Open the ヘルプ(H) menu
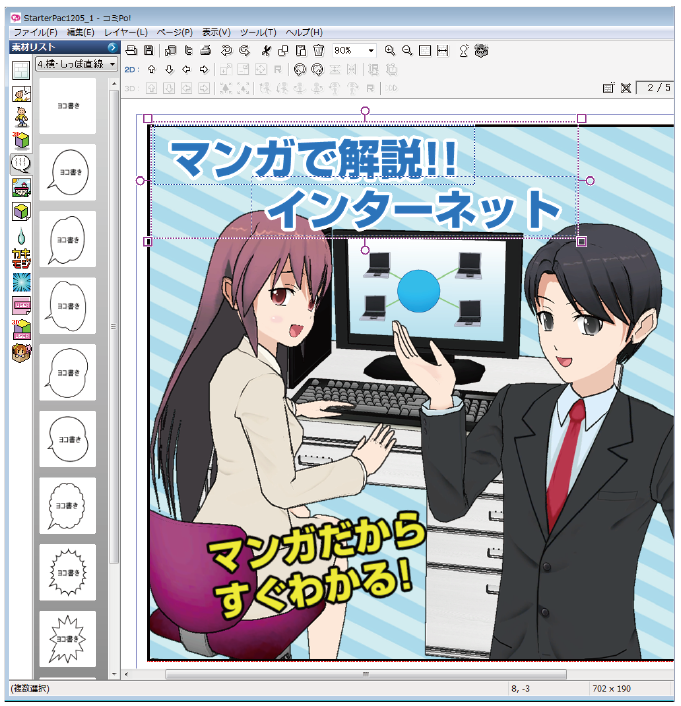The image size is (681, 706). tap(304, 33)
